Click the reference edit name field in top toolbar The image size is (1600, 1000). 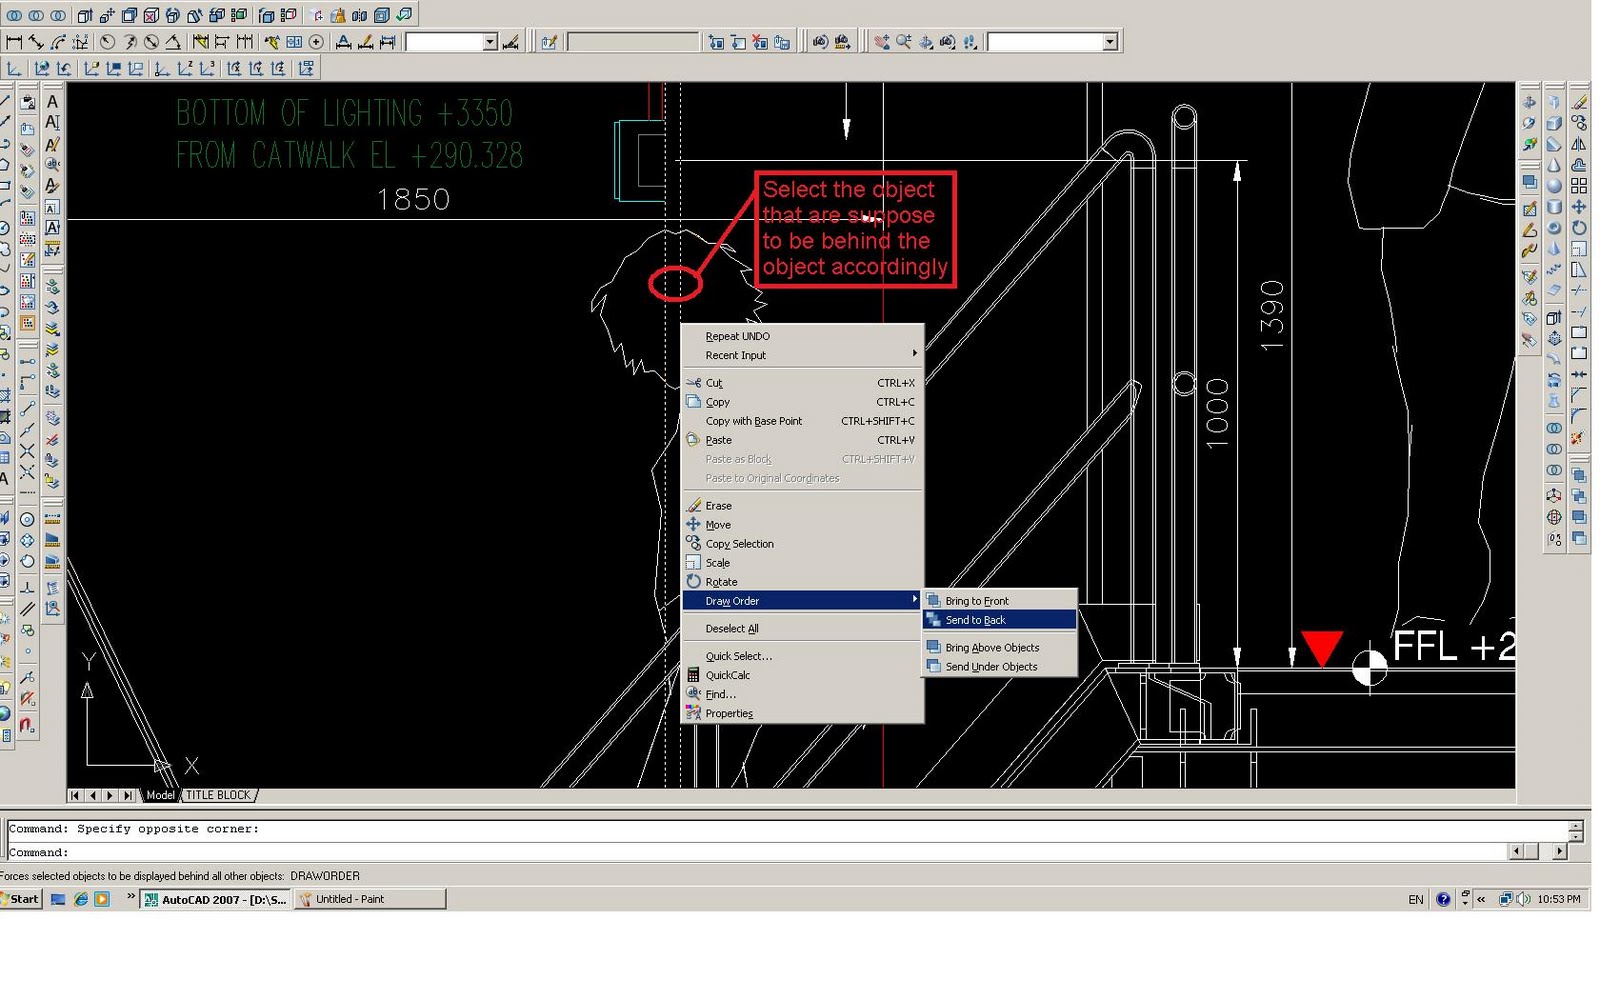point(633,42)
